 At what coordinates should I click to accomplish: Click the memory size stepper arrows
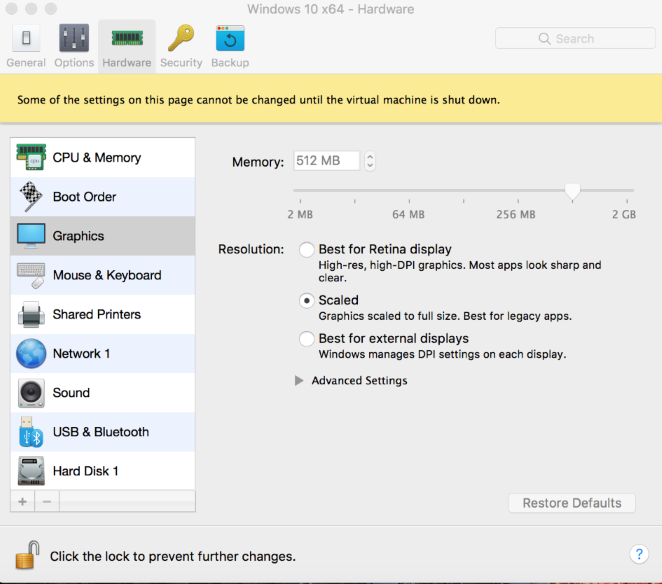point(370,161)
